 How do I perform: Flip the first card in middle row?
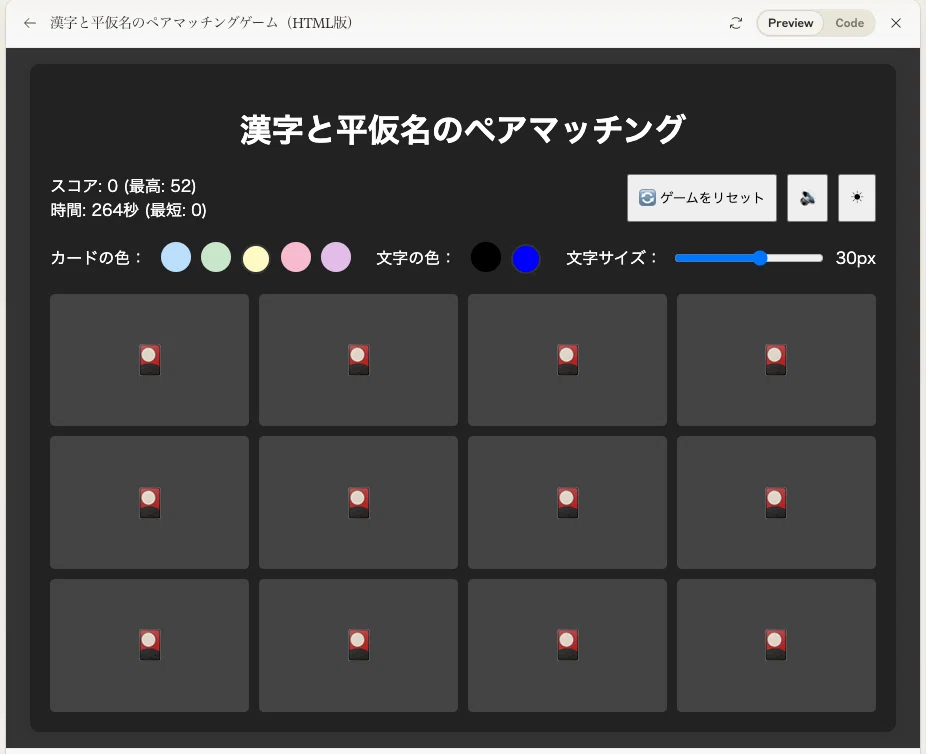point(149,502)
